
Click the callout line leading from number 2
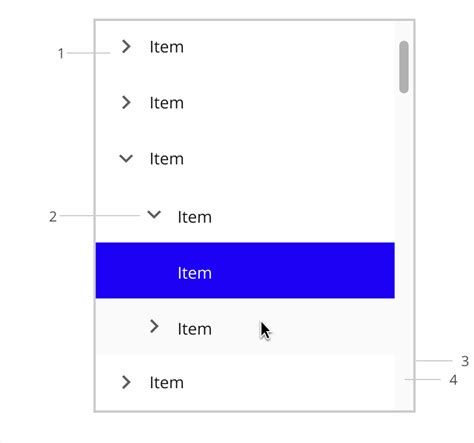[100, 216]
